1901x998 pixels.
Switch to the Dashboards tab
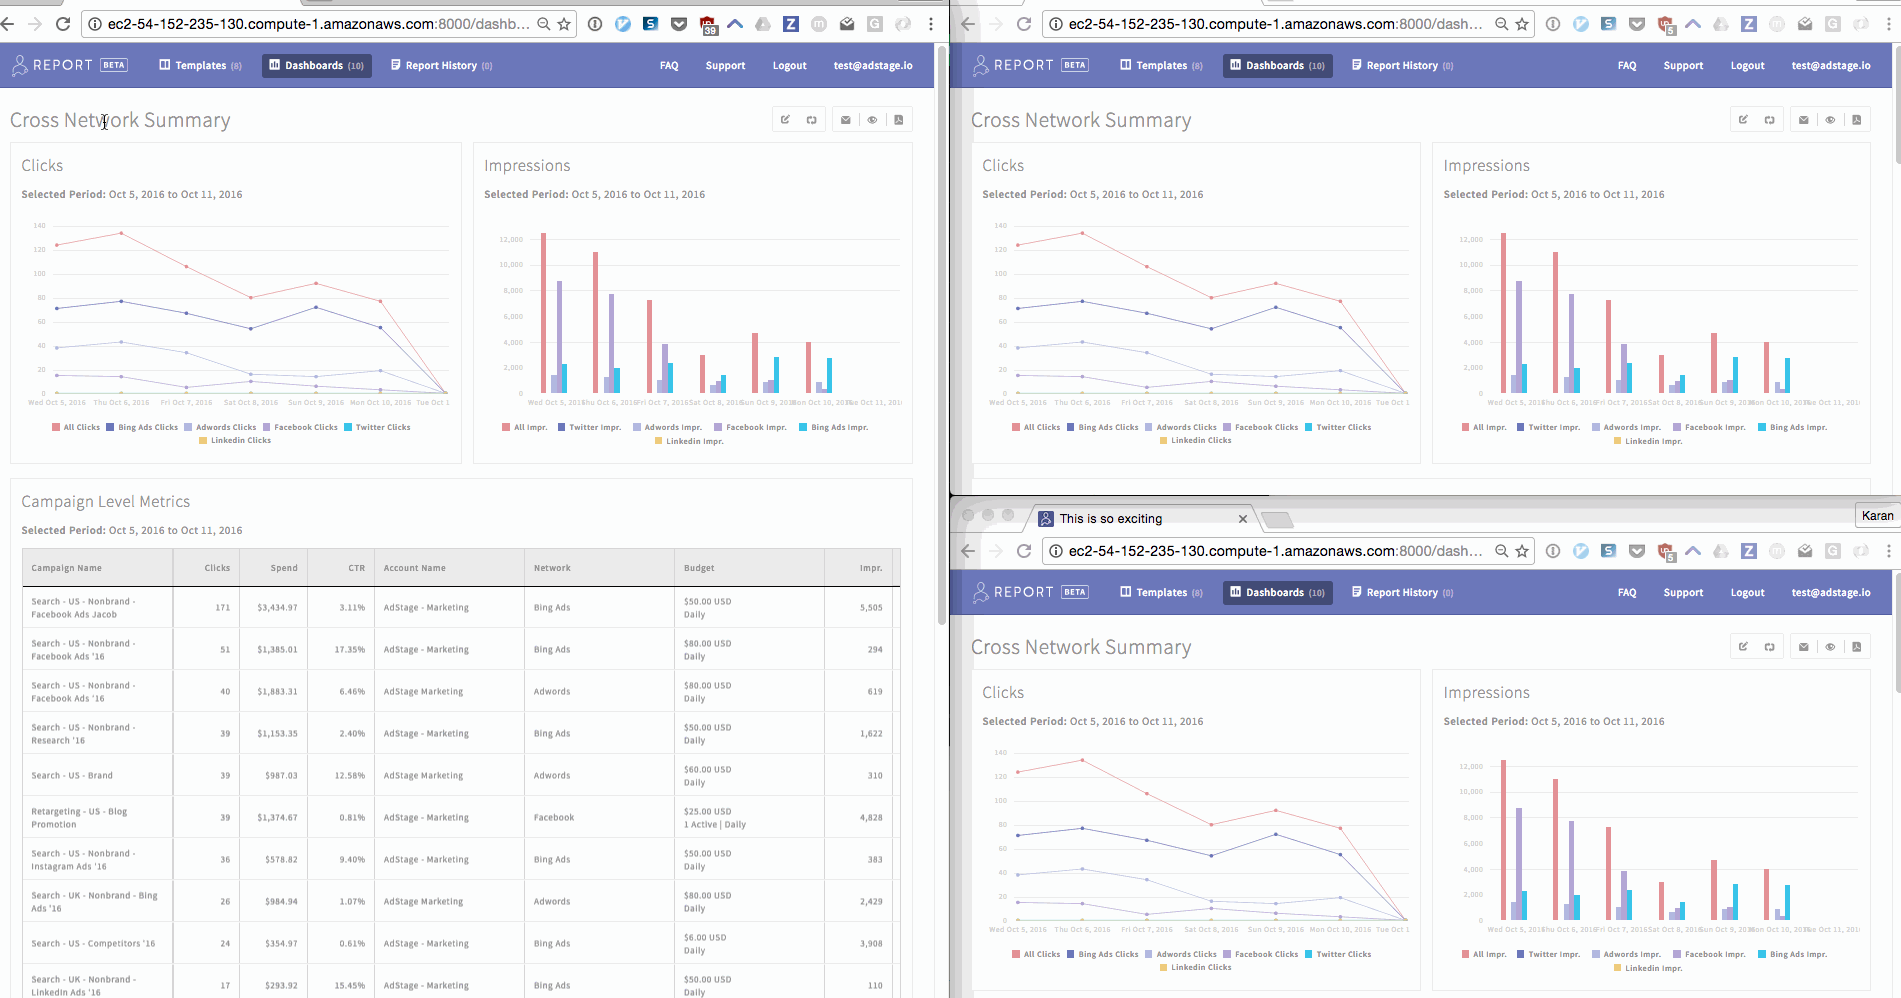(x=316, y=65)
